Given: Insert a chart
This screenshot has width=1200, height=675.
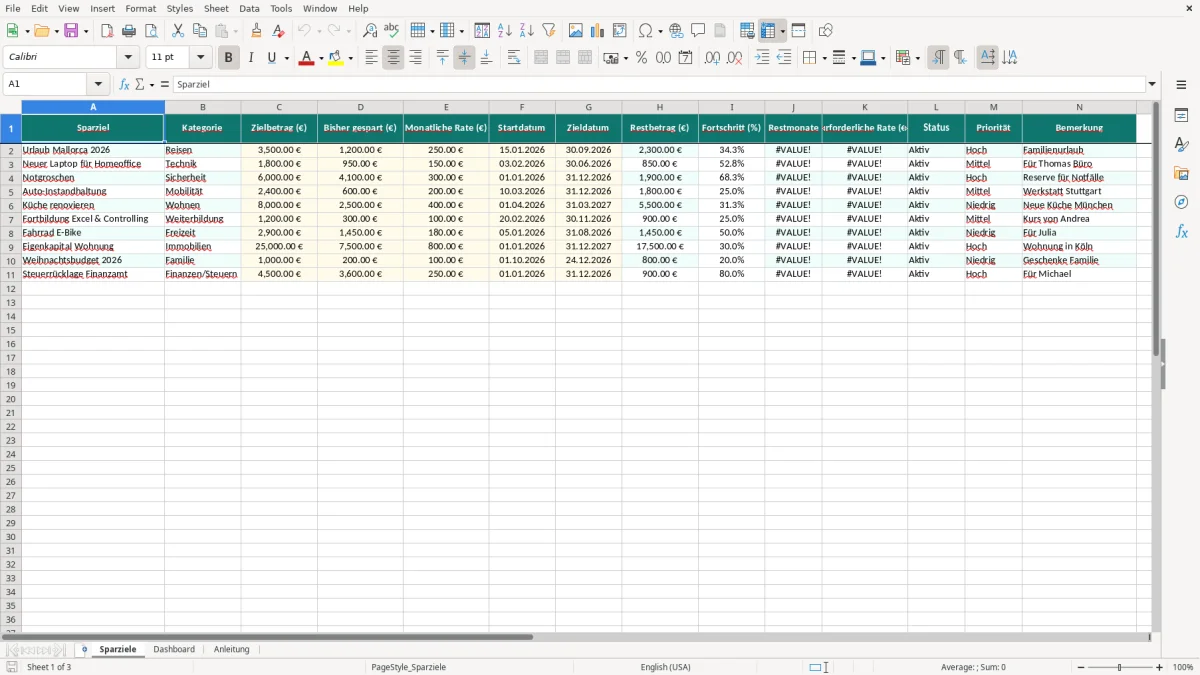Looking at the screenshot, I should (x=598, y=31).
